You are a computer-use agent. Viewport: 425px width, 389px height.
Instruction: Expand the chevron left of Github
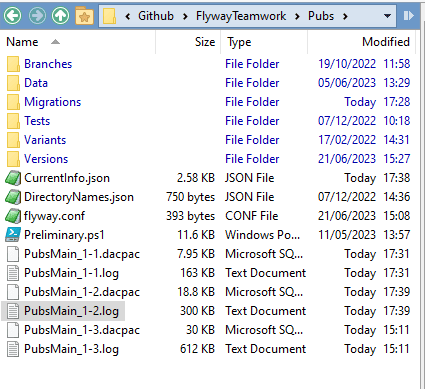[128, 16]
